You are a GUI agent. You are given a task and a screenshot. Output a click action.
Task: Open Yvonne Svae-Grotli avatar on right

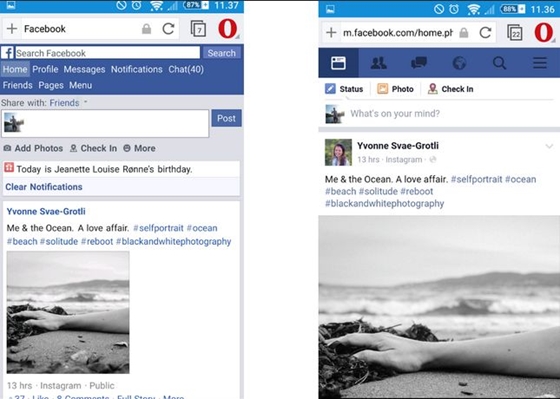pos(338,153)
